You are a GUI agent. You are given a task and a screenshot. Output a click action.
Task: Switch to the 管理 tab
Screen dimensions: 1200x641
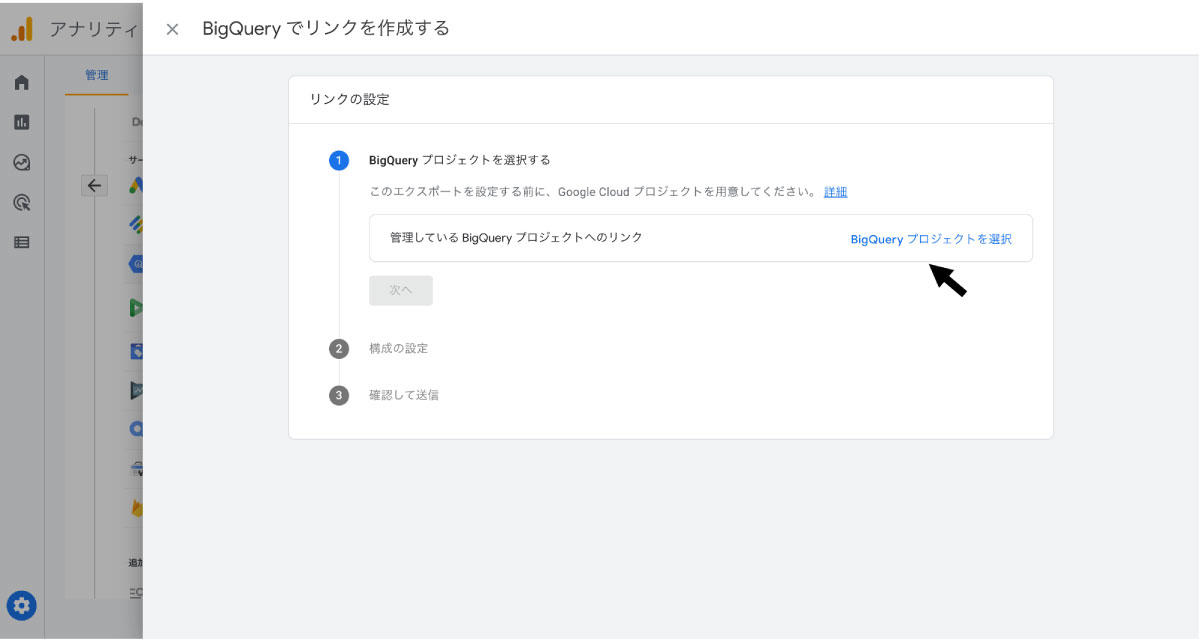click(x=97, y=75)
